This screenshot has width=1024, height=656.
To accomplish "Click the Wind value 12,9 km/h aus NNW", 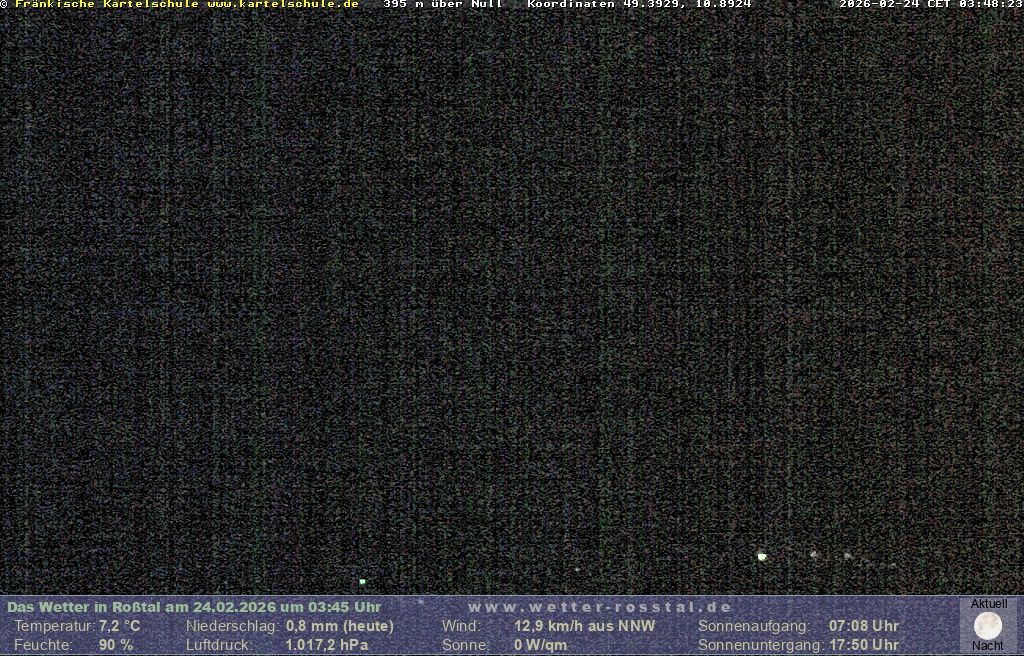I will coord(585,626).
